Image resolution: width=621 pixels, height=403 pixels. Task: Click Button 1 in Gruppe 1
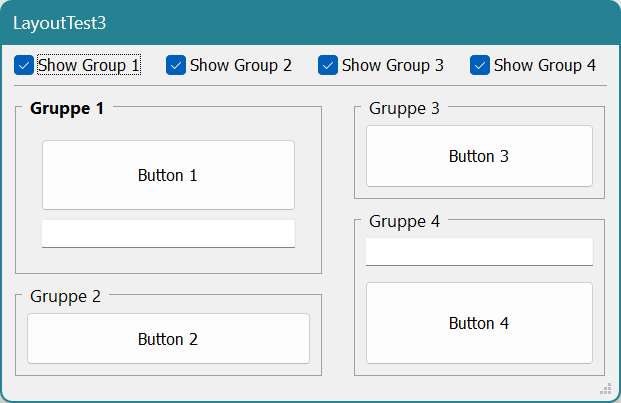coord(168,175)
